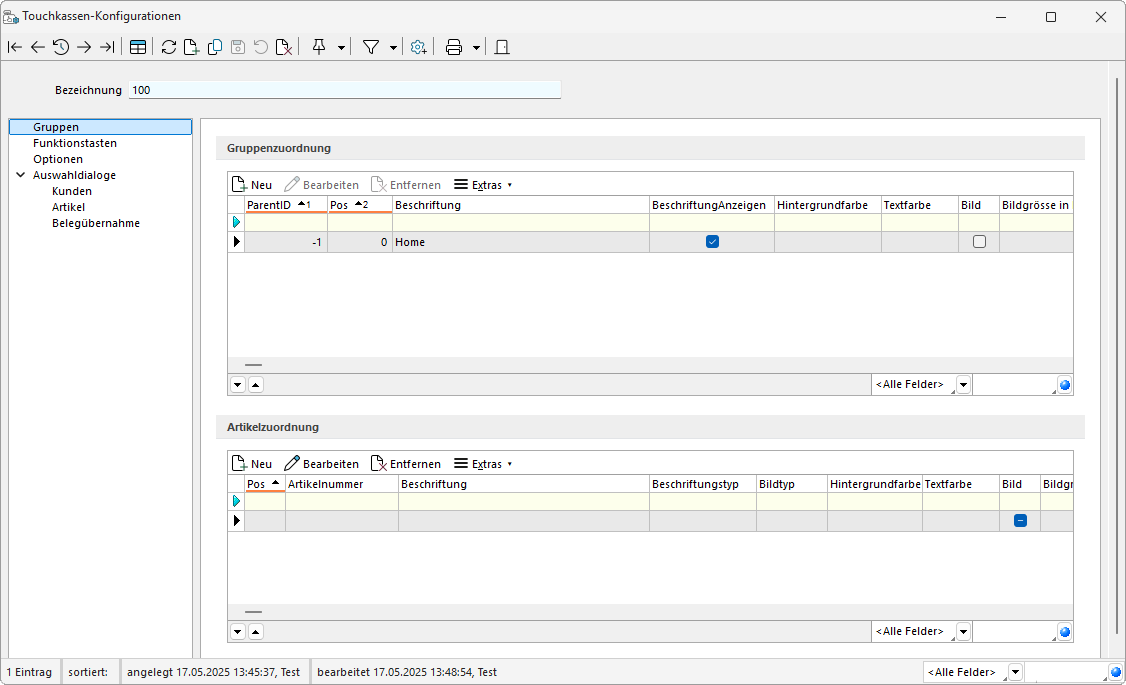Viewport: 1126px width, 685px height.
Task: Toggle Bild checkbox in Artikelzuordnung row
Action: click(x=1020, y=521)
